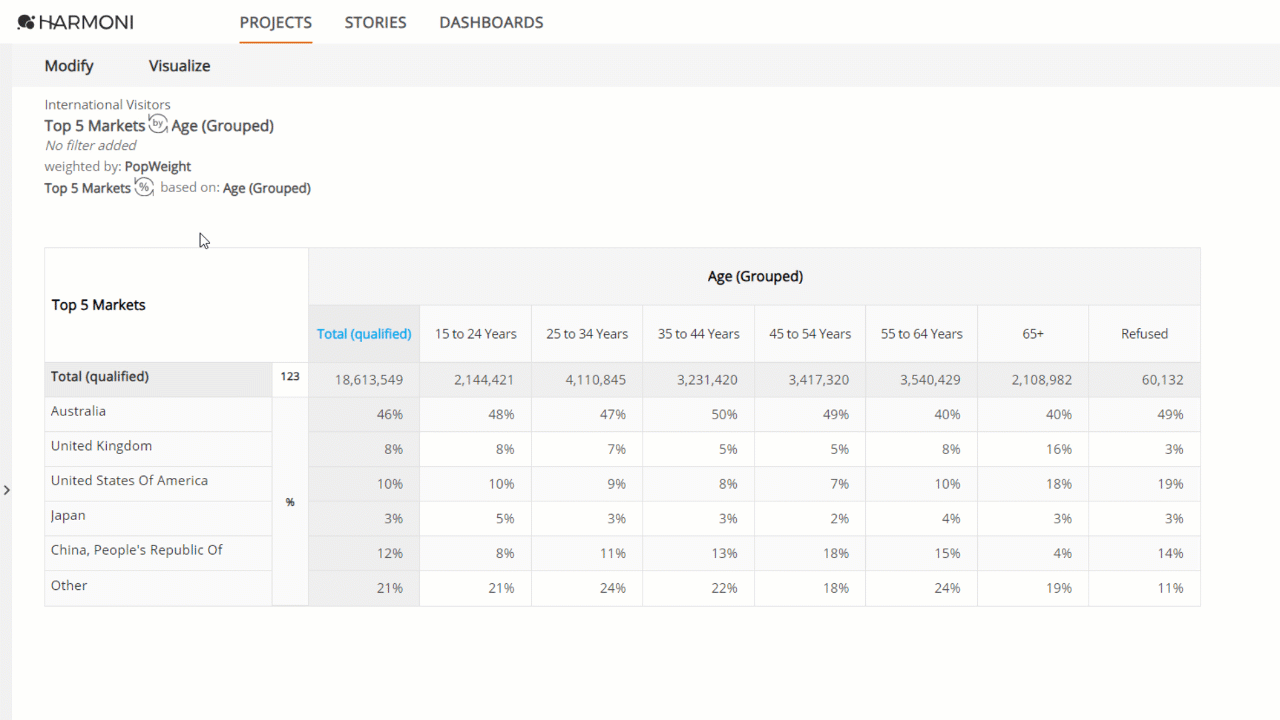Click the International Visitors project name
The width and height of the screenshot is (1280, 720).
tap(107, 104)
